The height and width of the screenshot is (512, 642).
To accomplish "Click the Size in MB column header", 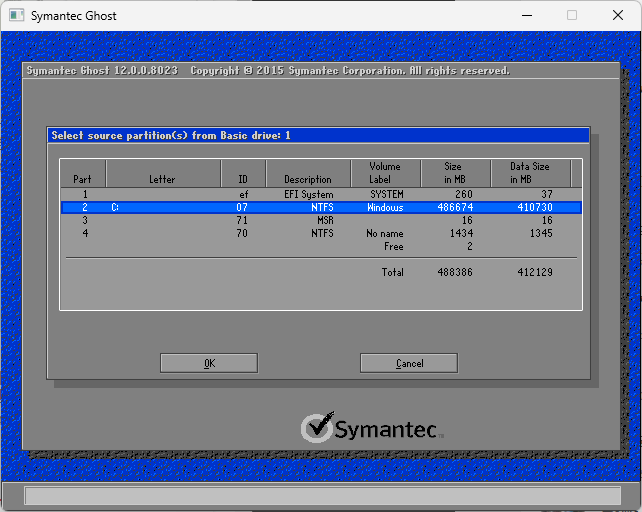I will [x=454, y=173].
